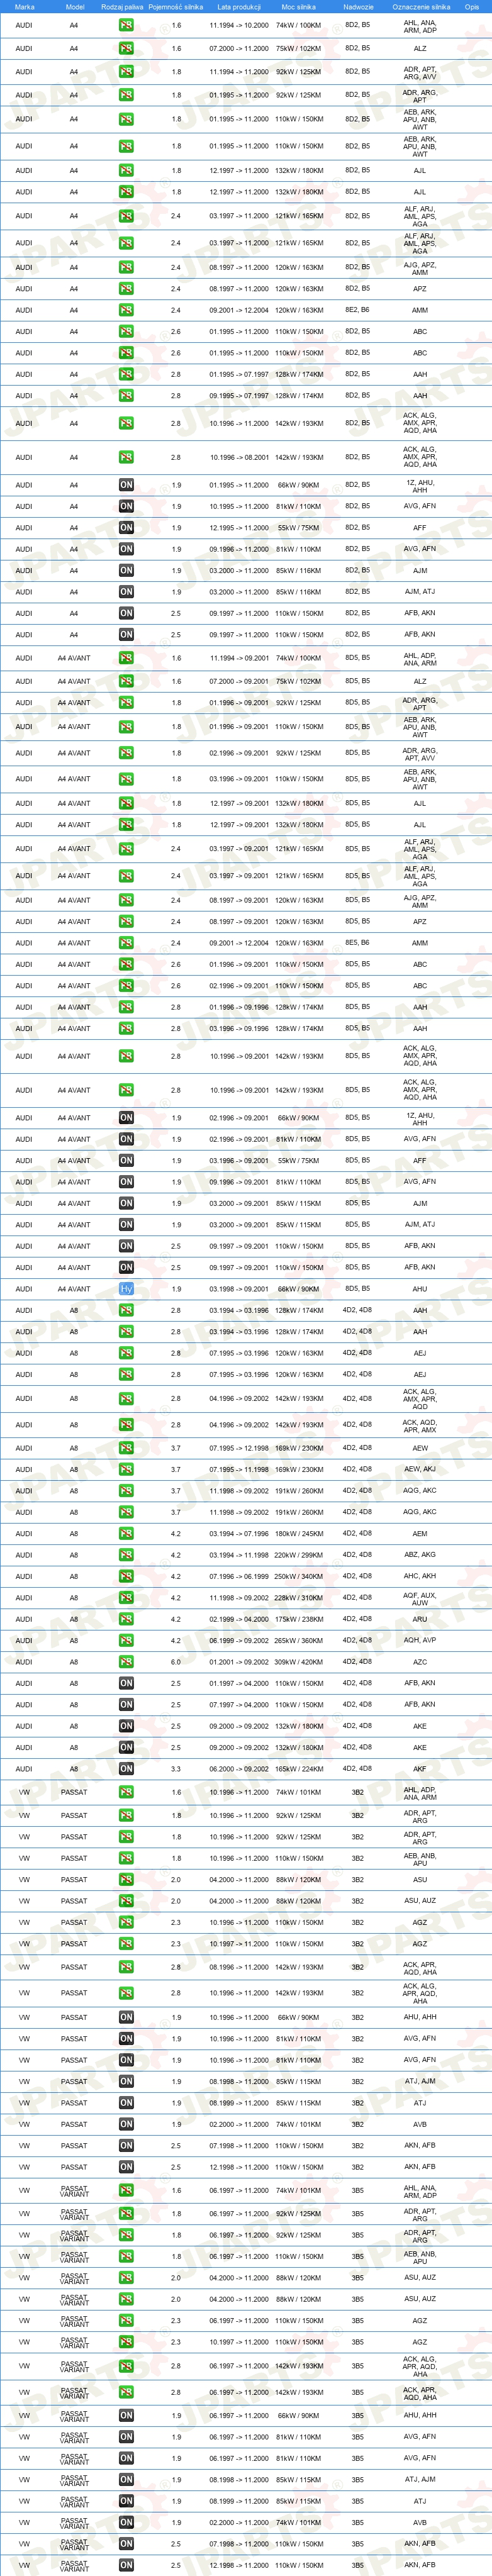This screenshot has width=492, height=2576.
Task: Click the 220kW / 299KM power cell
Action: tap(299, 1555)
